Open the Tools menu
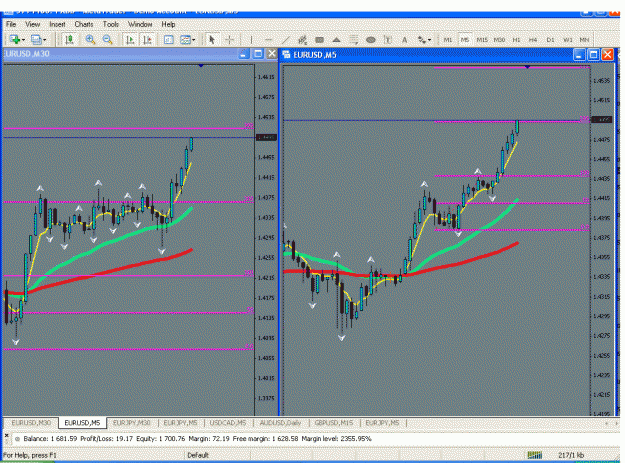Image resolution: width=625 pixels, height=463 pixels. (x=110, y=24)
